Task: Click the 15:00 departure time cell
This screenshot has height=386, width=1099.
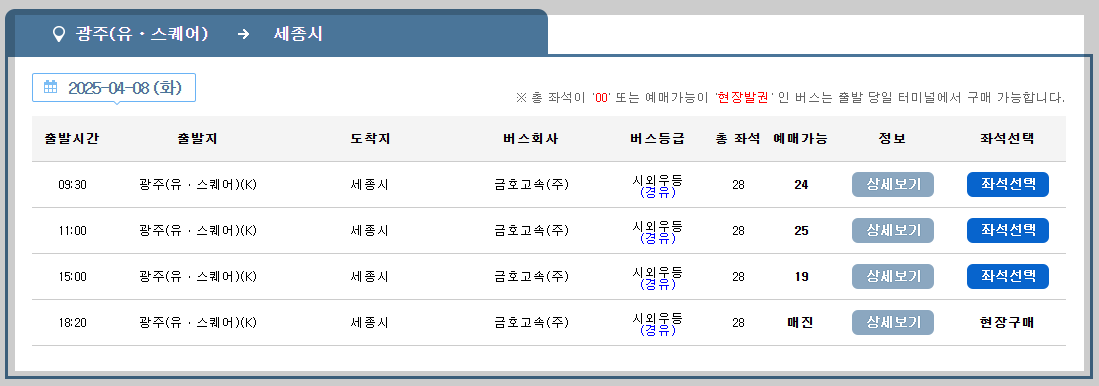Action: click(x=72, y=277)
